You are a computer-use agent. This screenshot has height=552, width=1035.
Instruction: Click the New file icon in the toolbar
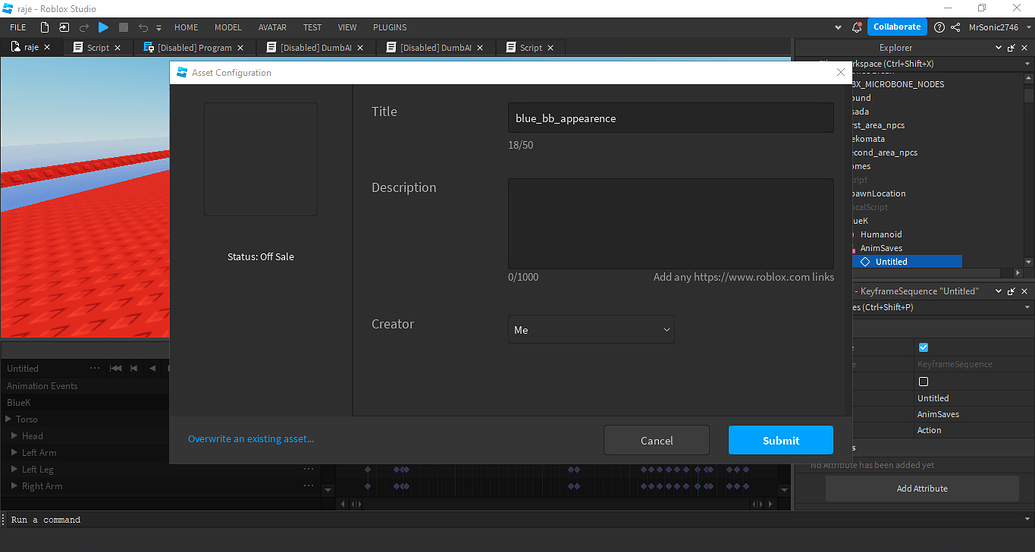pyautogui.click(x=45, y=27)
